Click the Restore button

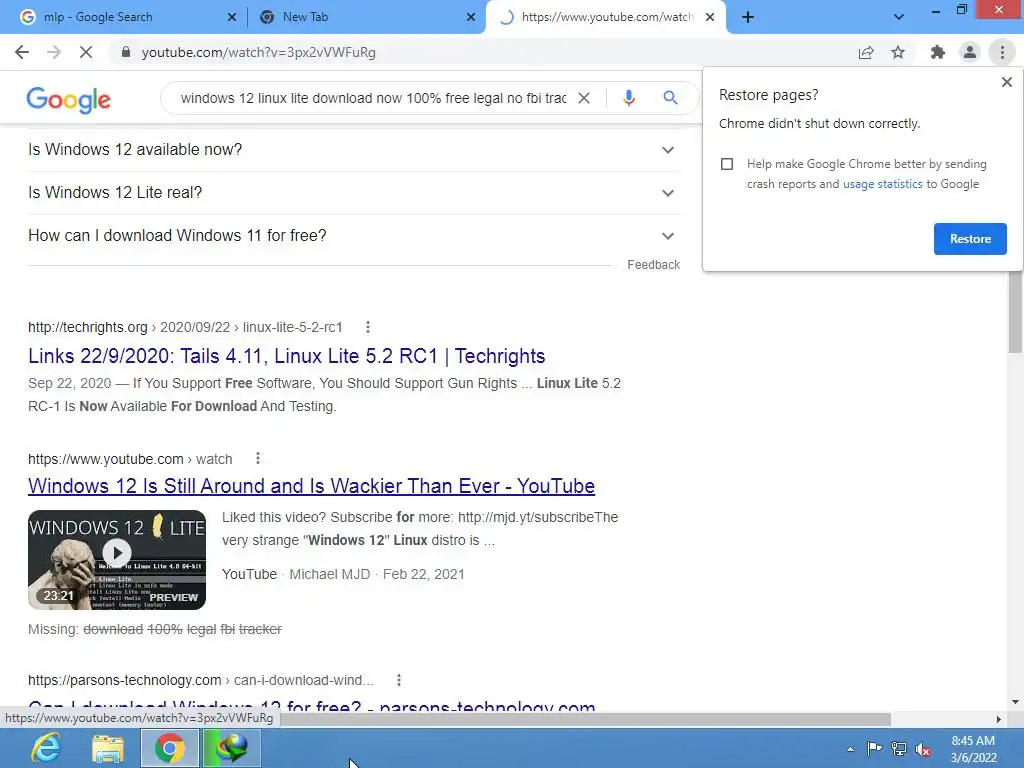pyautogui.click(x=970, y=239)
